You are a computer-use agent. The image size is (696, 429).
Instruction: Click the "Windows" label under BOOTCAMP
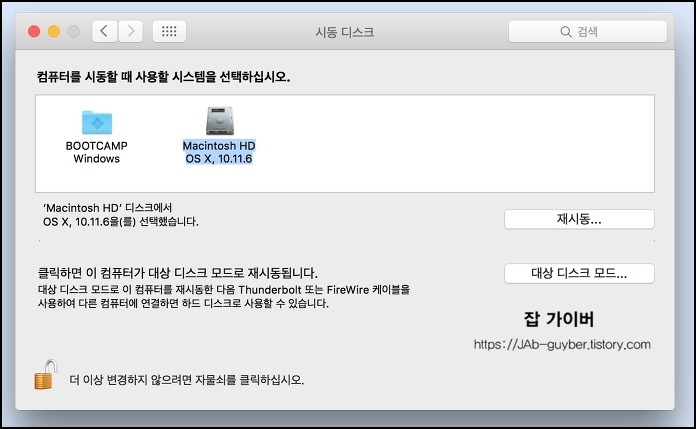[x=96, y=159]
